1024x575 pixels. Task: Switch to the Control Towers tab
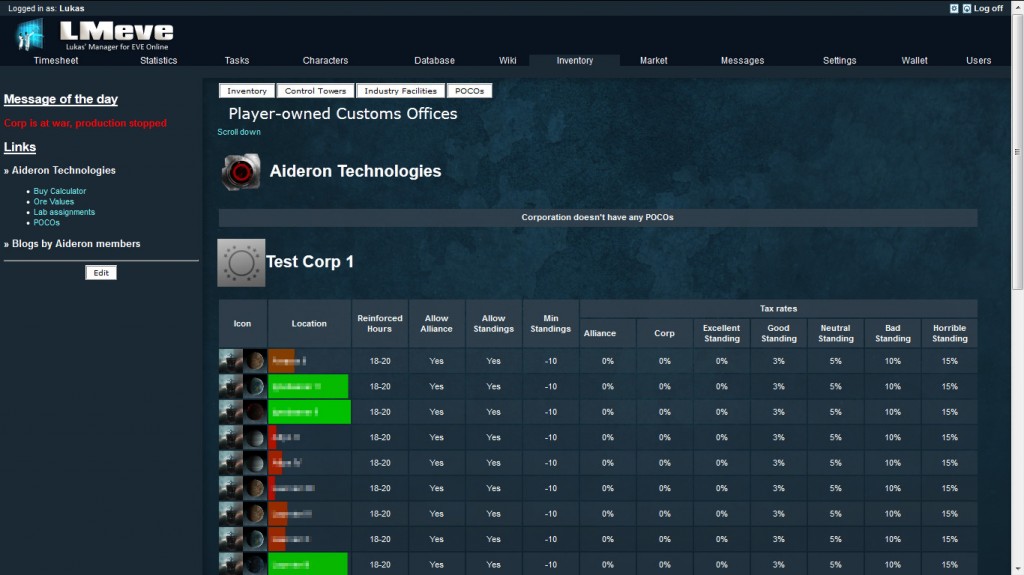[315, 91]
